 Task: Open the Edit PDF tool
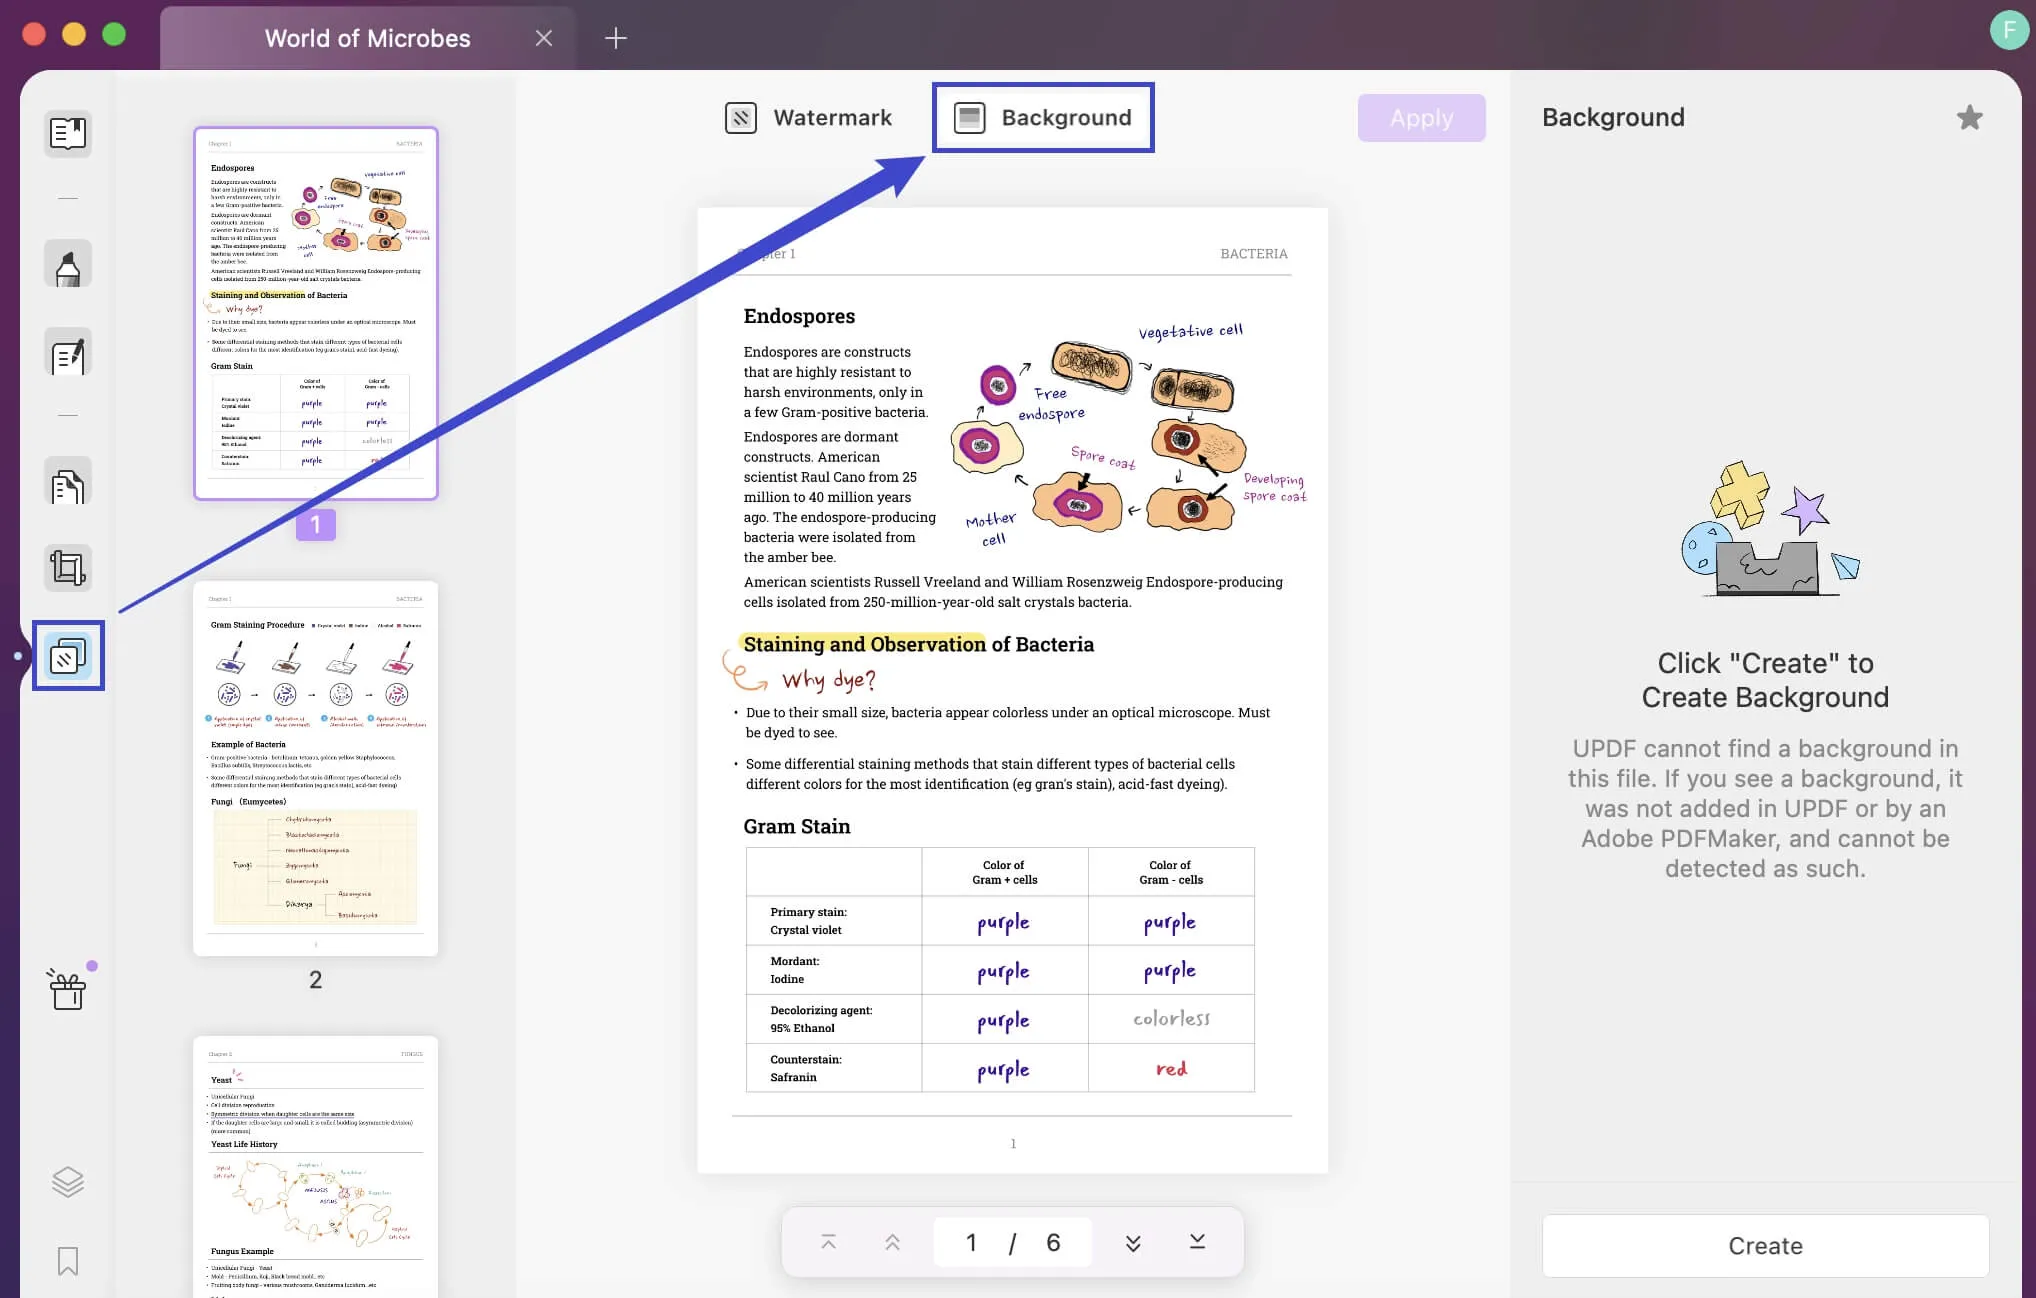coord(68,354)
